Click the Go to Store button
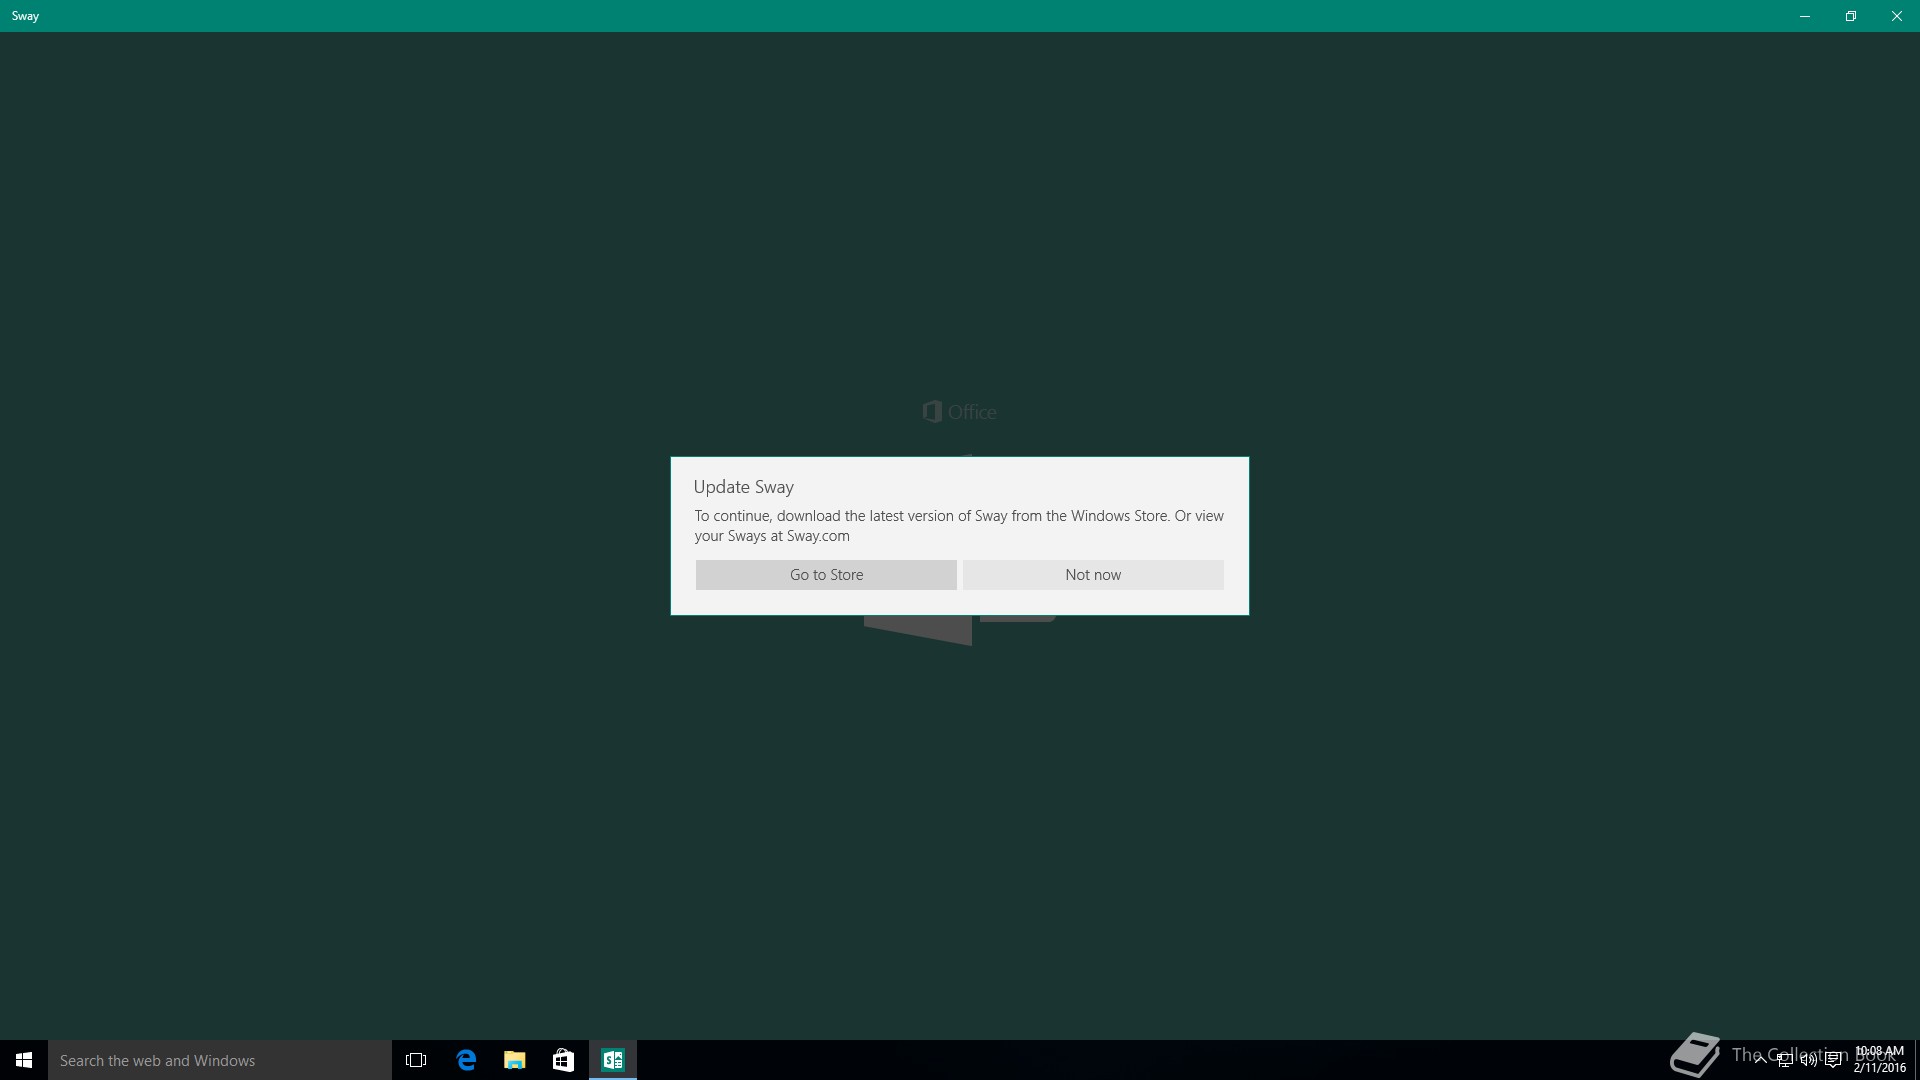 tap(826, 575)
